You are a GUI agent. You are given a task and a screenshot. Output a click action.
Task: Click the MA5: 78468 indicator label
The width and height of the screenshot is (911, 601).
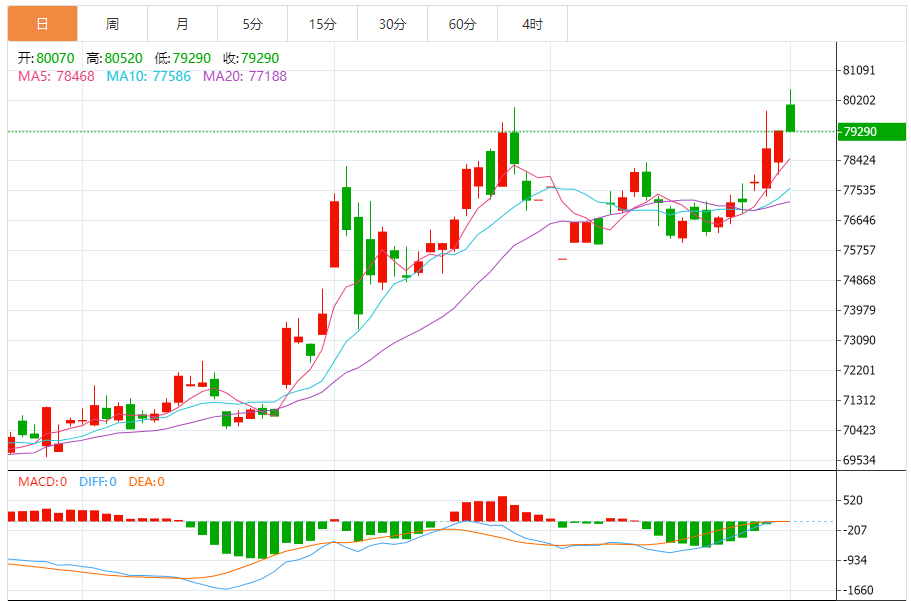pyautogui.click(x=56, y=76)
